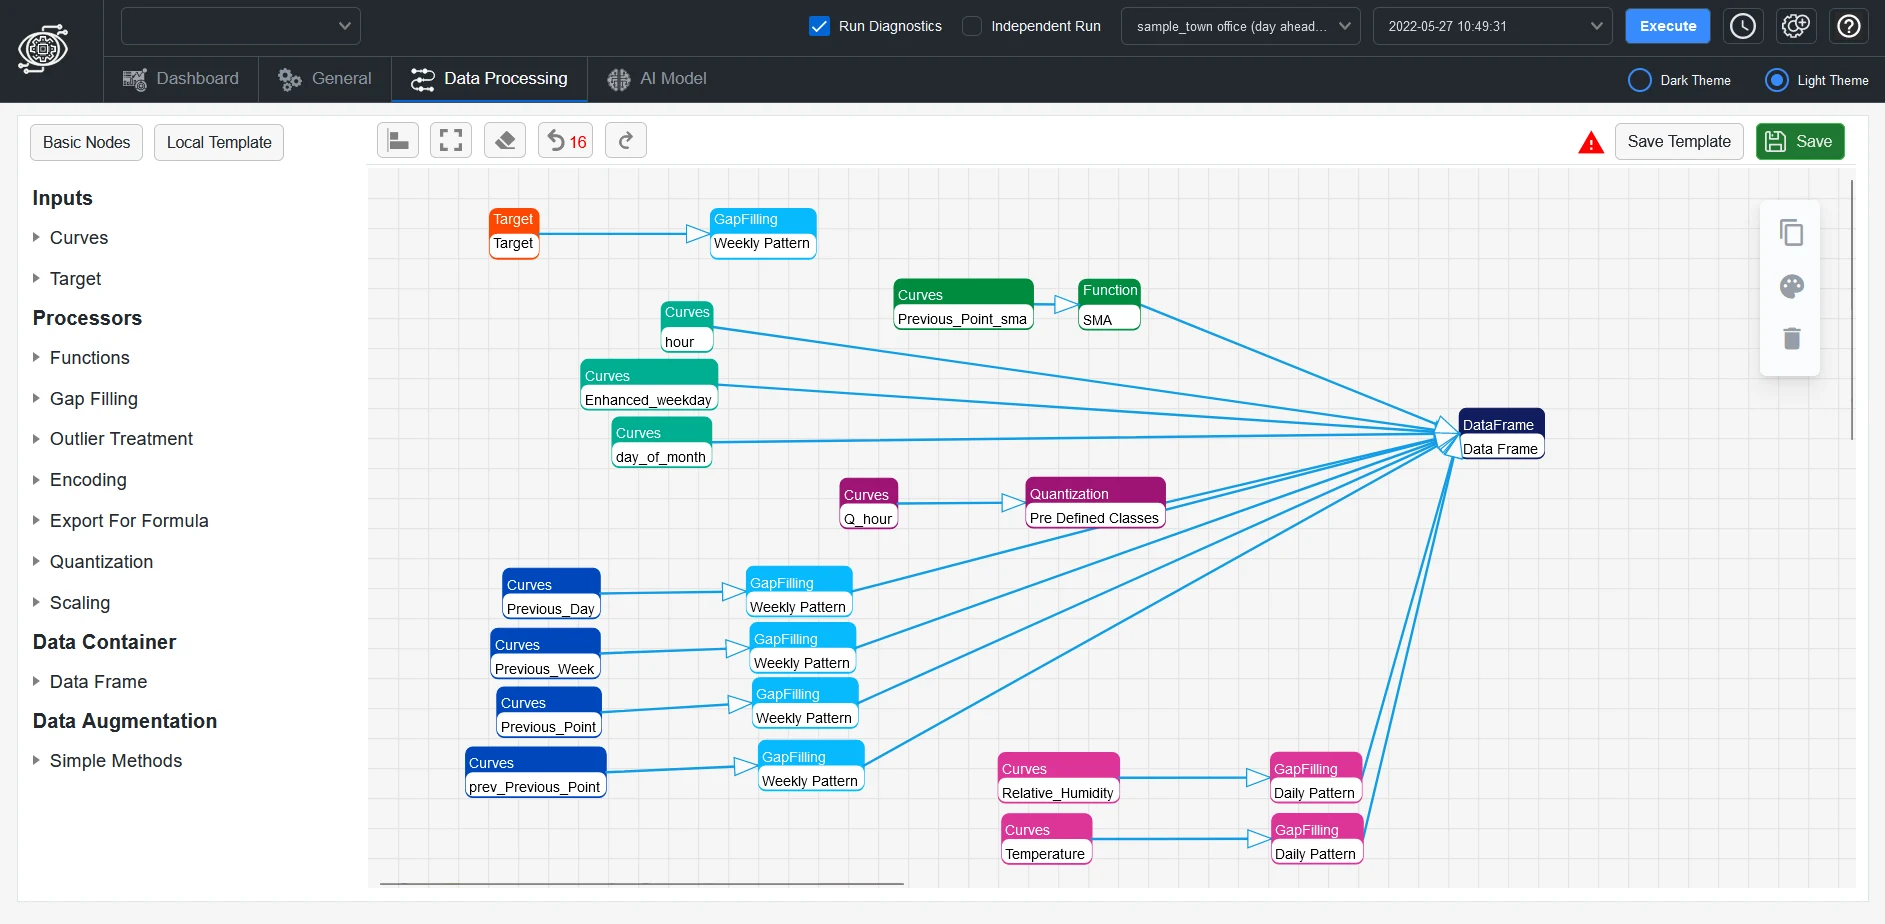
Task: Click the canvas horizontal scrollbar
Action: coord(642,884)
